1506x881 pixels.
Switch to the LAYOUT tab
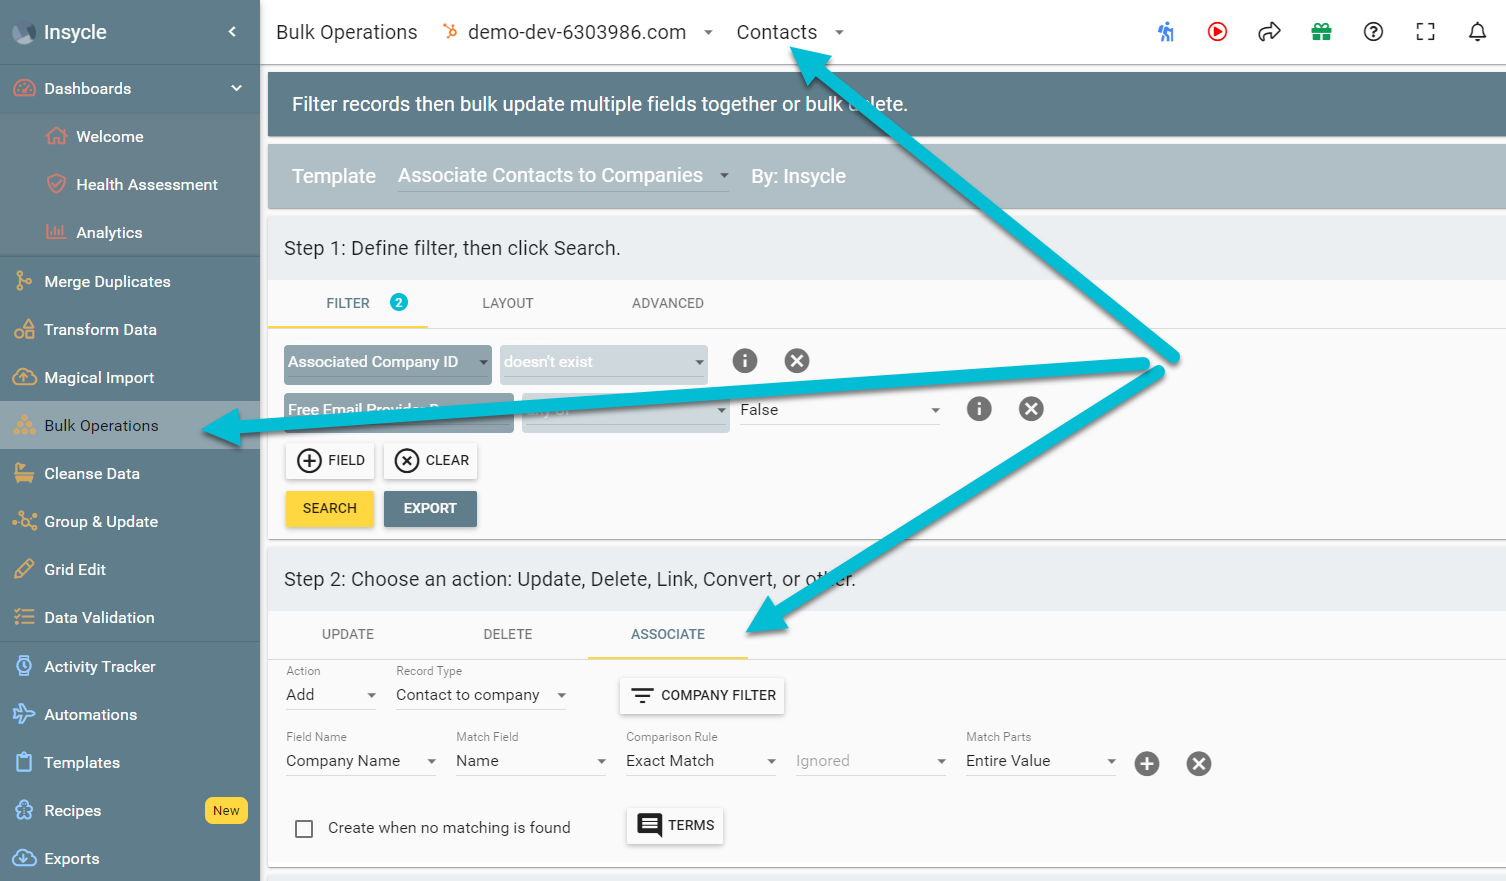[508, 303]
